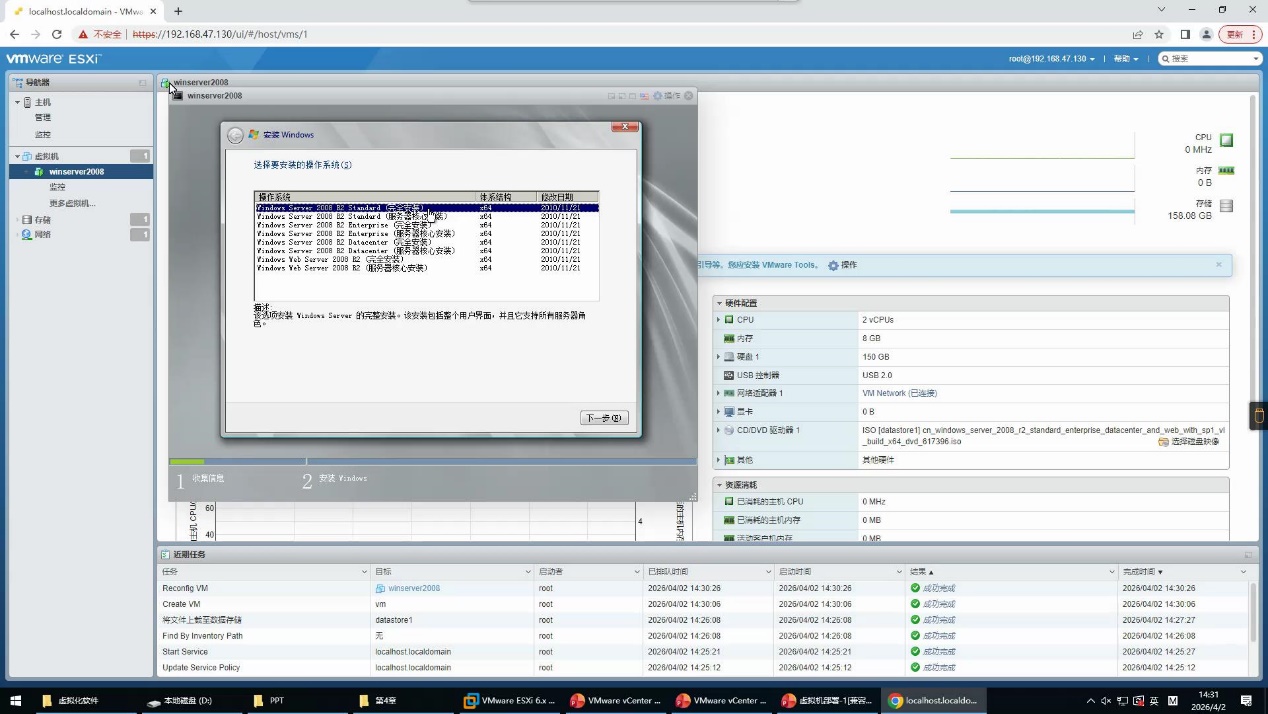Click the 虚拟机 virtual machines icon
The width and height of the screenshot is (1268, 714).
pyautogui.click(x=28, y=156)
